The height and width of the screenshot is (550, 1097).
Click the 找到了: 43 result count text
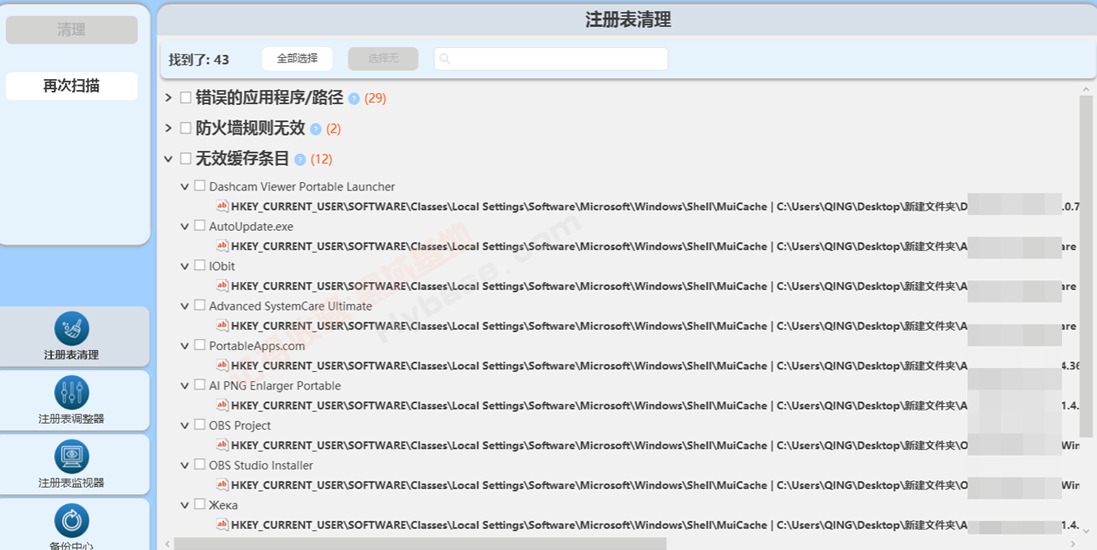point(199,59)
